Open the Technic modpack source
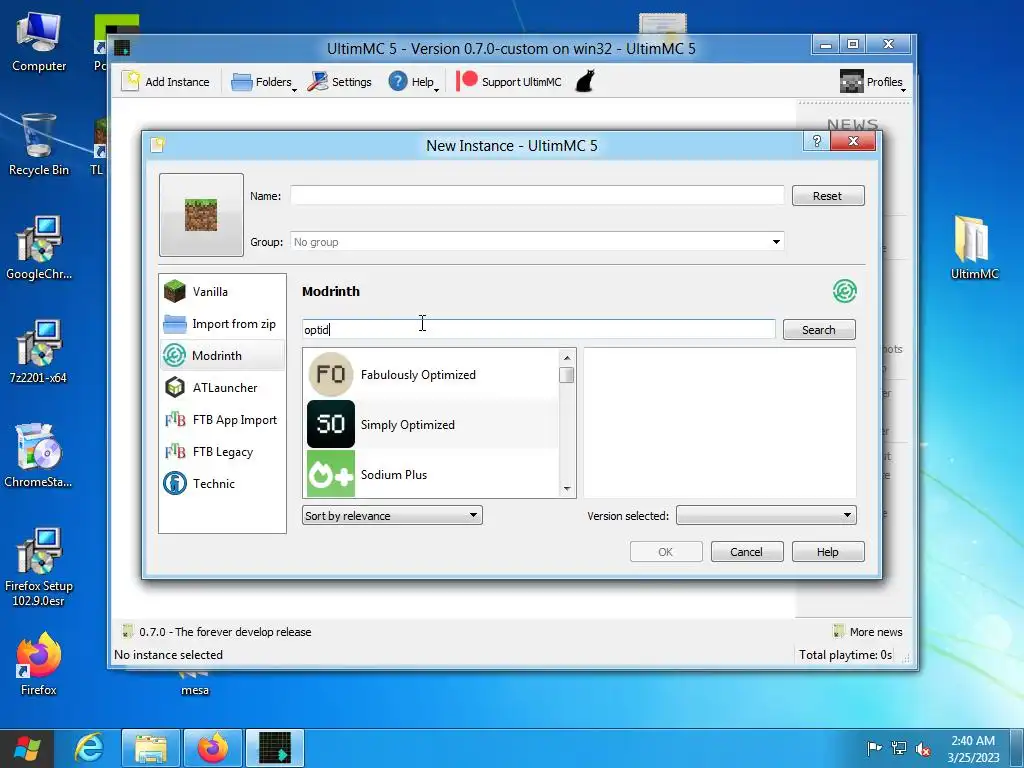 click(x=222, y=483)
